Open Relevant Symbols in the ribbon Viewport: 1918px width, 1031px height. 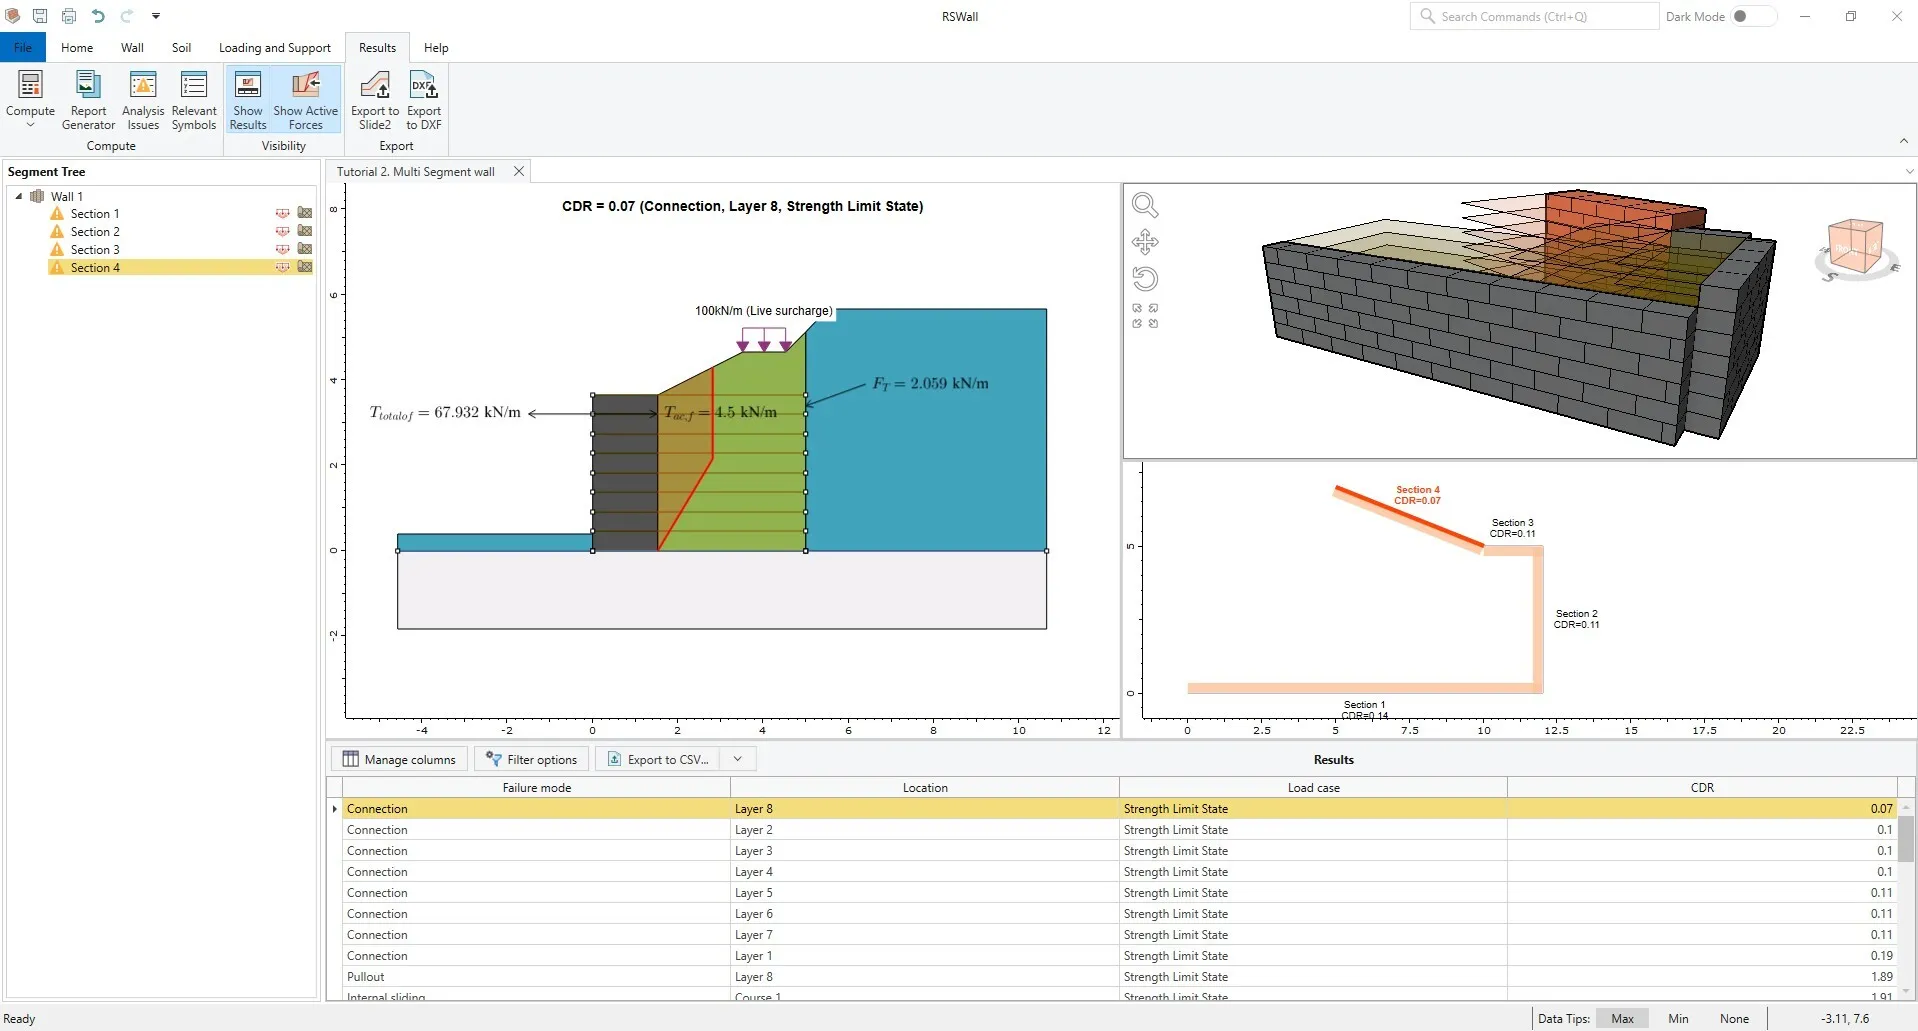coord(193,100)
